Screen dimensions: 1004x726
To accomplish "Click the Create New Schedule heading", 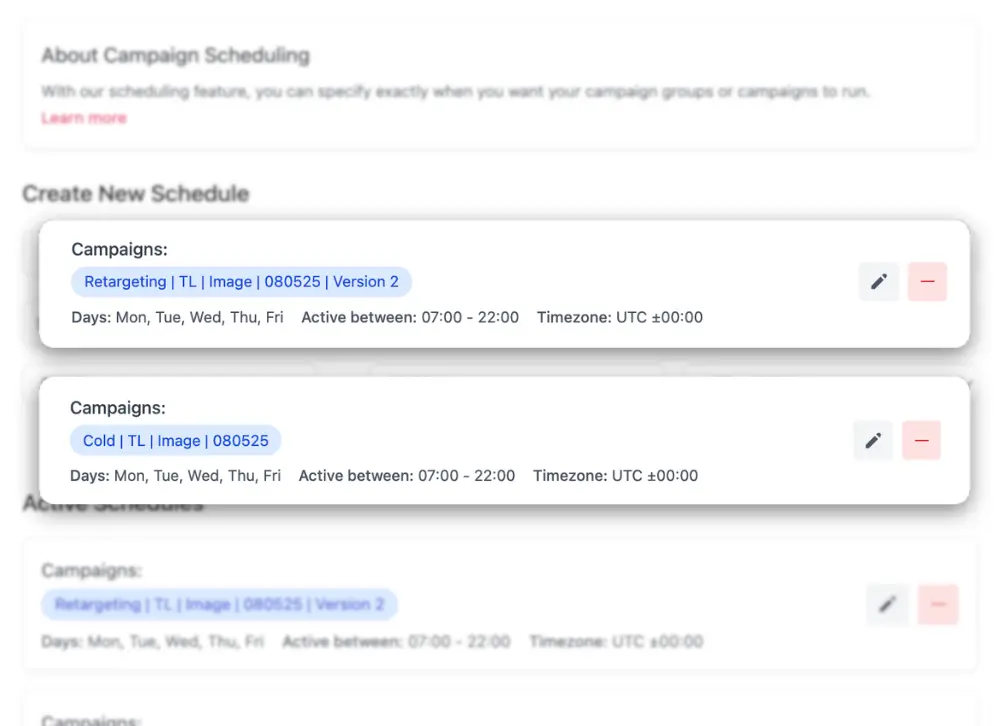I will pyautogui.click(x=136, y=194).
